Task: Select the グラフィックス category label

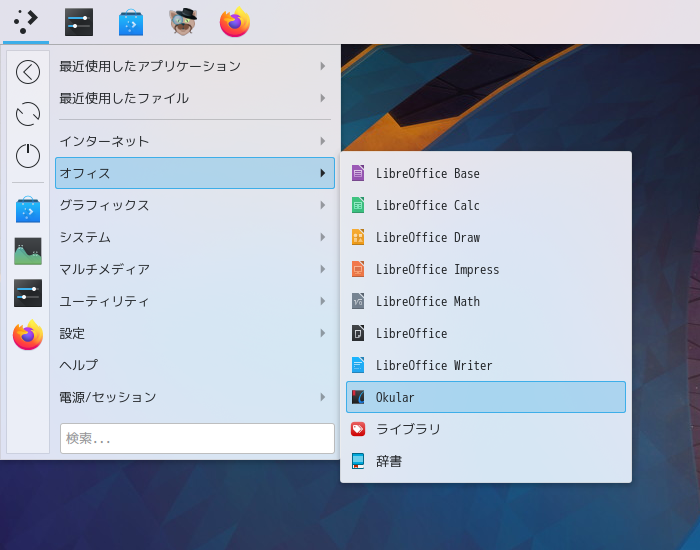Action: [104, 205]
